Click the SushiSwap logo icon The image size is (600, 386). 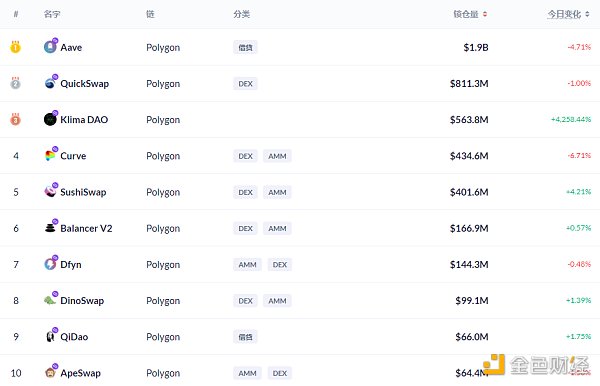tap(50, 191)
